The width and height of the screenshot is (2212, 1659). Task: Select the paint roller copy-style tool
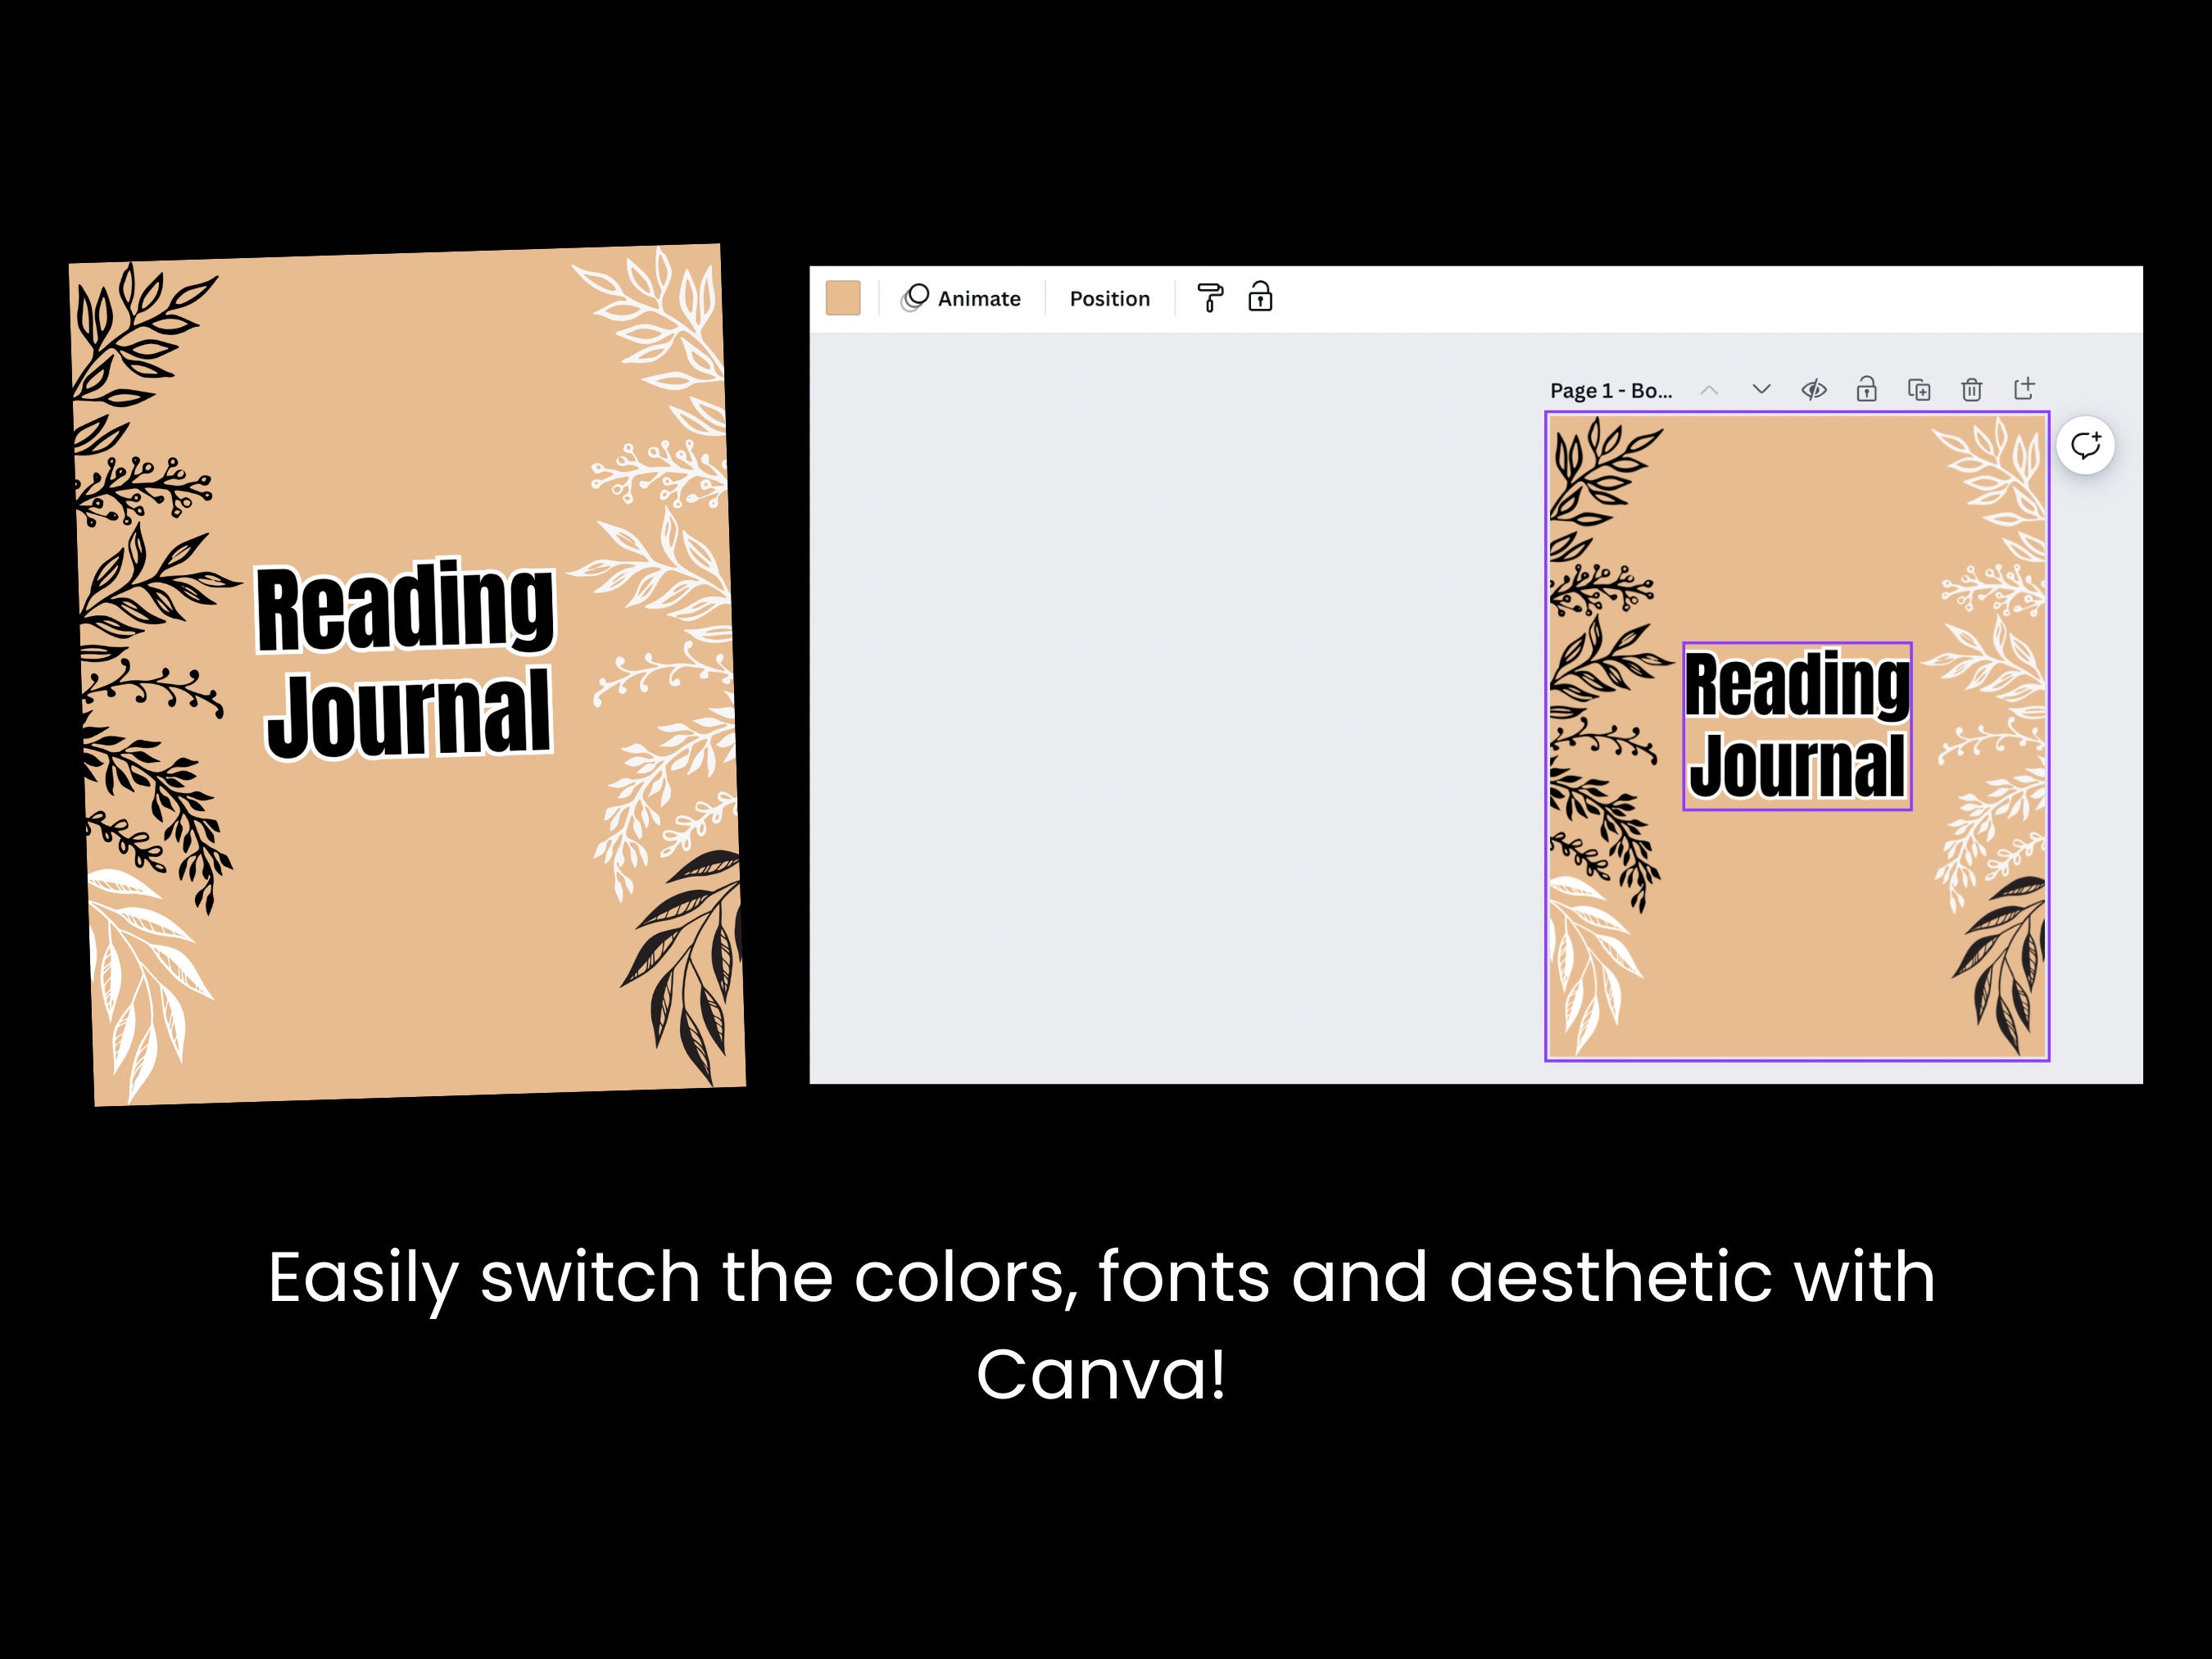click(x=1212, y=298)
